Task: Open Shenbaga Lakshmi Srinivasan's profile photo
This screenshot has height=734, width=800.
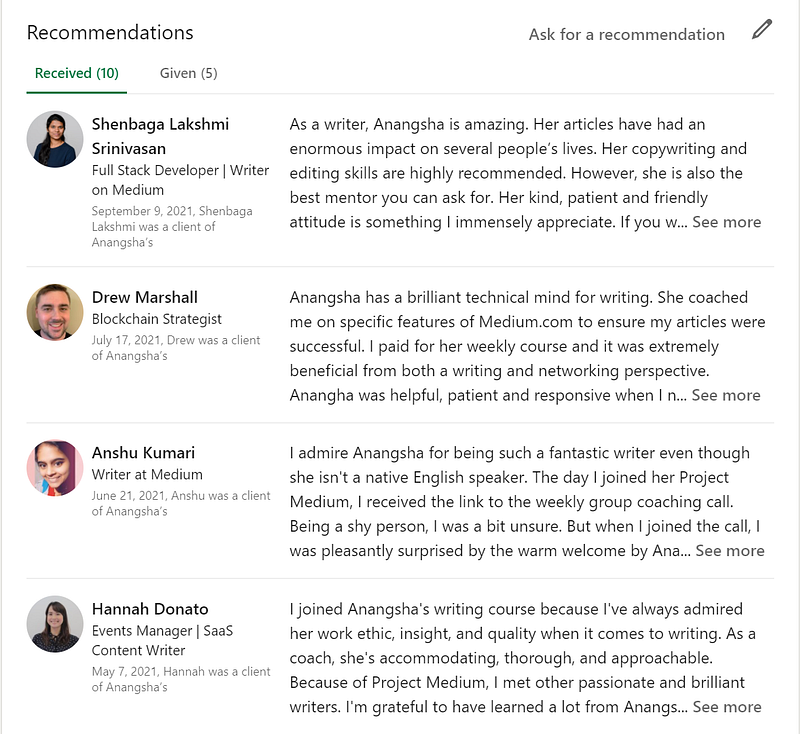Action: 55,139
